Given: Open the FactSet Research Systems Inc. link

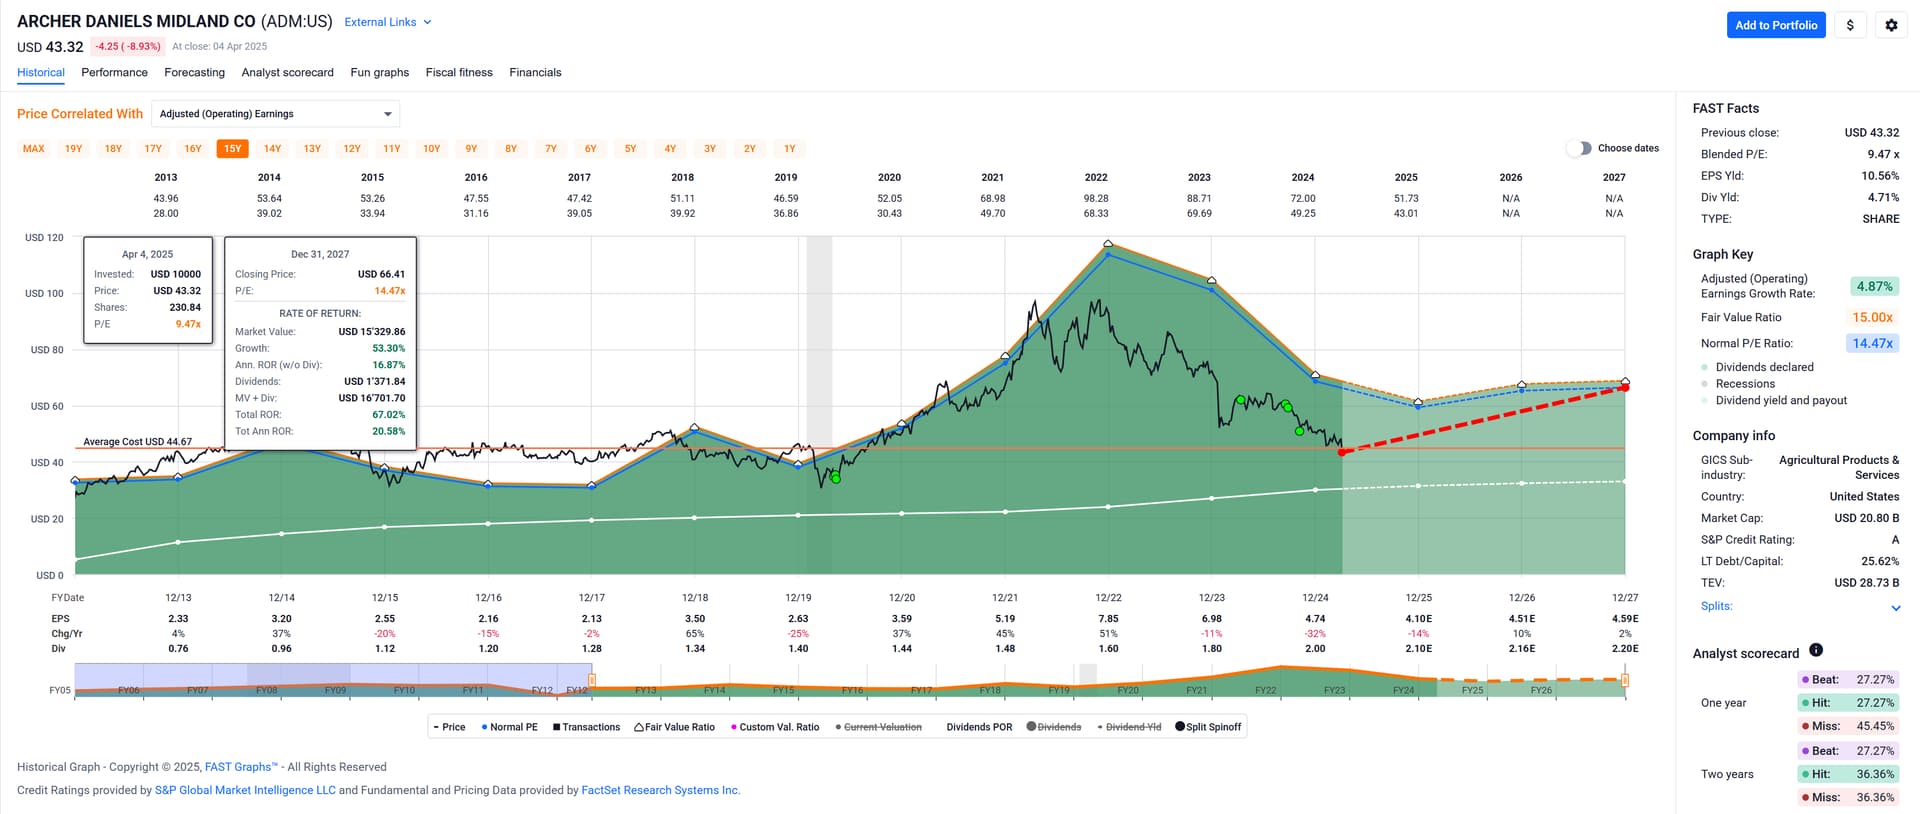Looking at the screenshot, I should pyautogui.click(x=661, y=790).
